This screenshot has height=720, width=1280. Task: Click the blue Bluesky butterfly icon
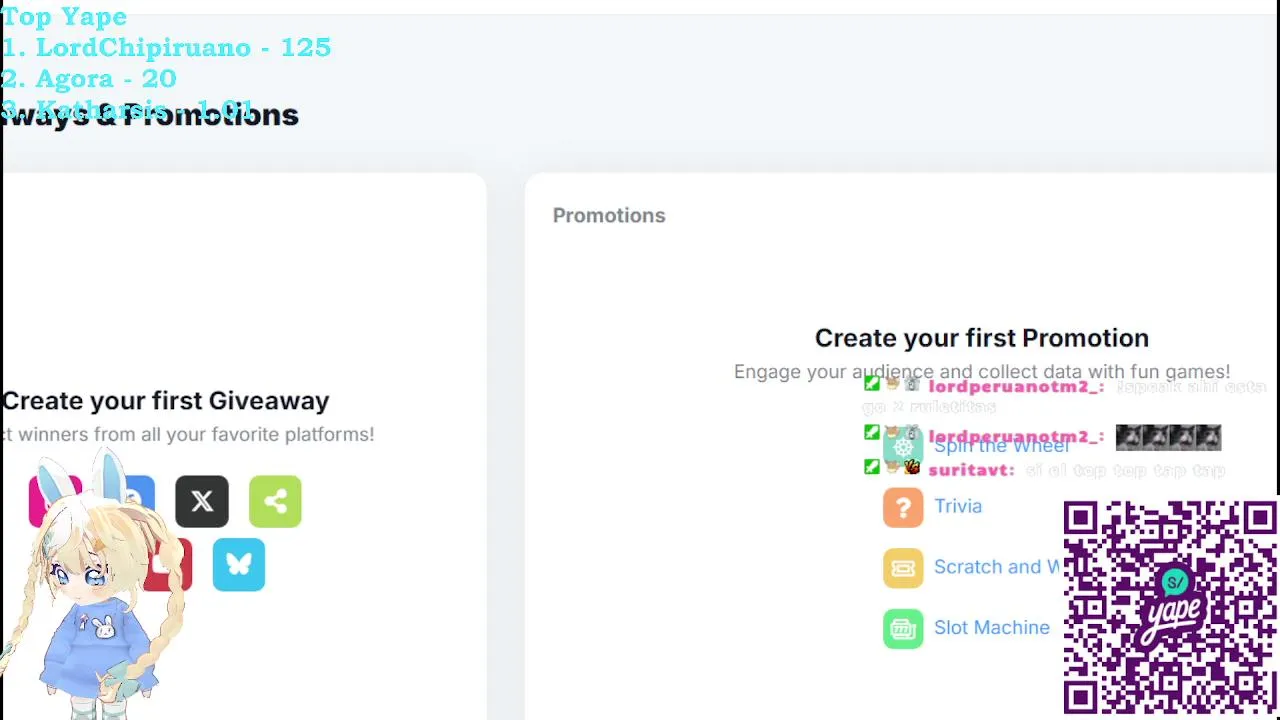pyautogui.click(x=239, y=565)
